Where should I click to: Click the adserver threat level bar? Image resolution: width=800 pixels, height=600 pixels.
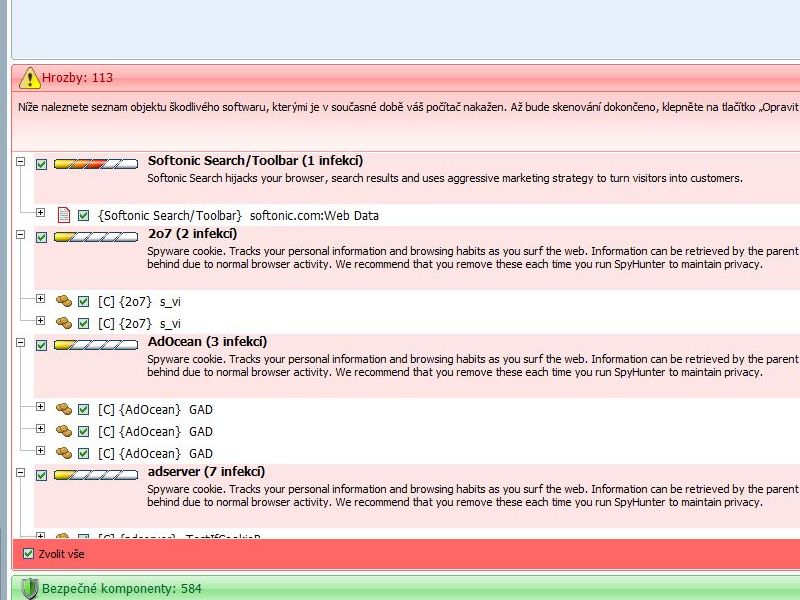click(x=96, y=476)
